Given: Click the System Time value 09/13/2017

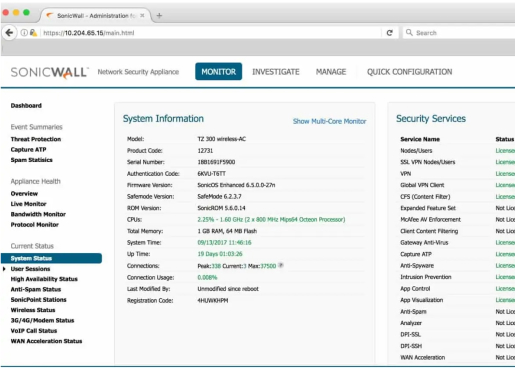Looking at the screenshot, I should point(224,243).
